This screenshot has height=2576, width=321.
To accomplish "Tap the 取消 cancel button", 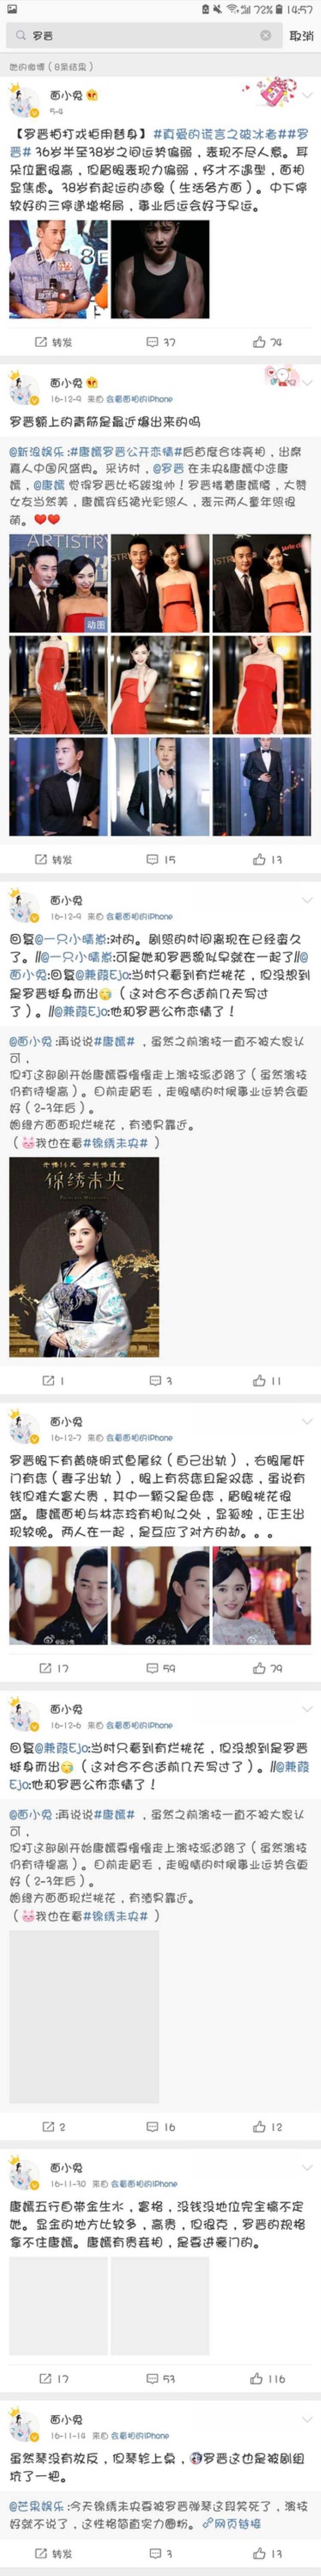I will tap(301, 35).
